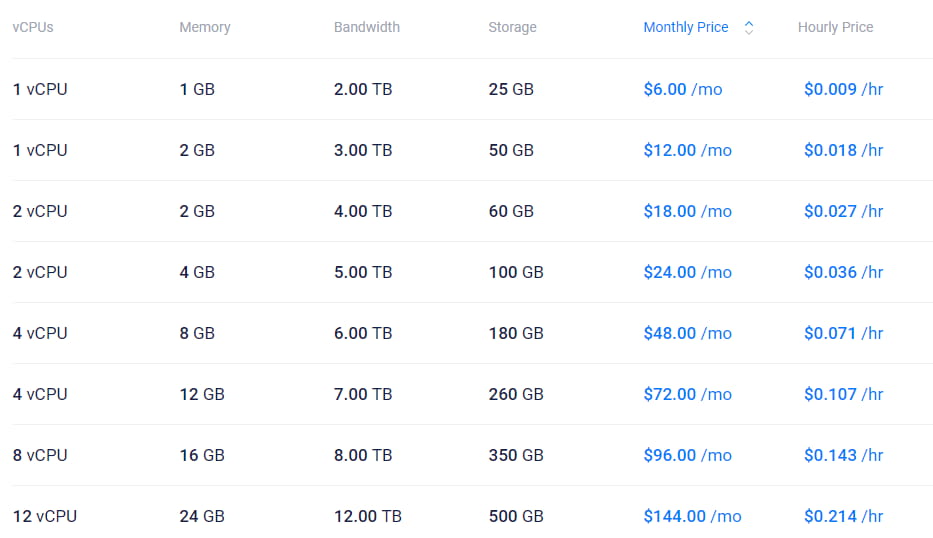
Task: Click the Storage column header
Action: [512, 28]
